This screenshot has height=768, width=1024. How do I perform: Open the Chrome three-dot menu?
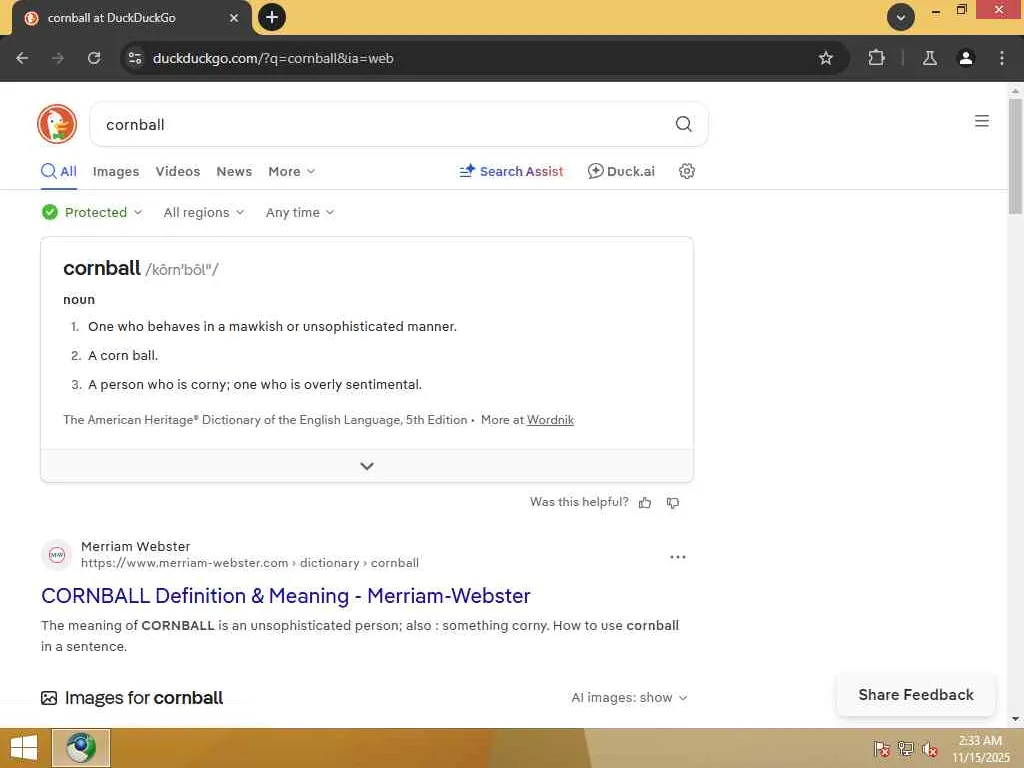coord(1002,58)
